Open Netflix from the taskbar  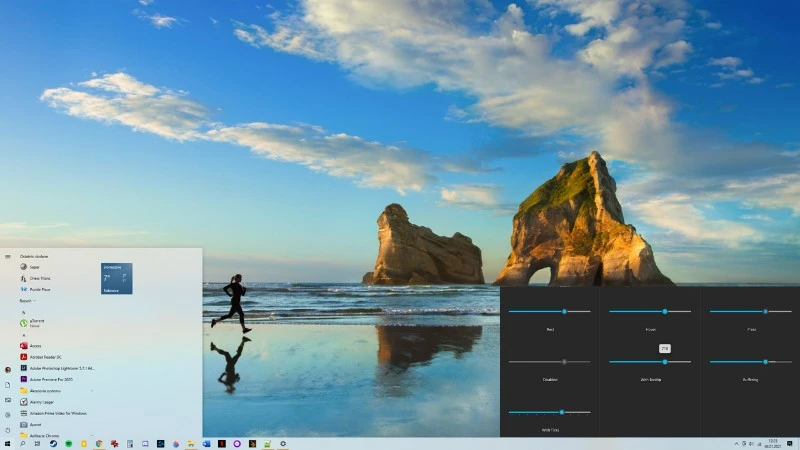[221, 444]
